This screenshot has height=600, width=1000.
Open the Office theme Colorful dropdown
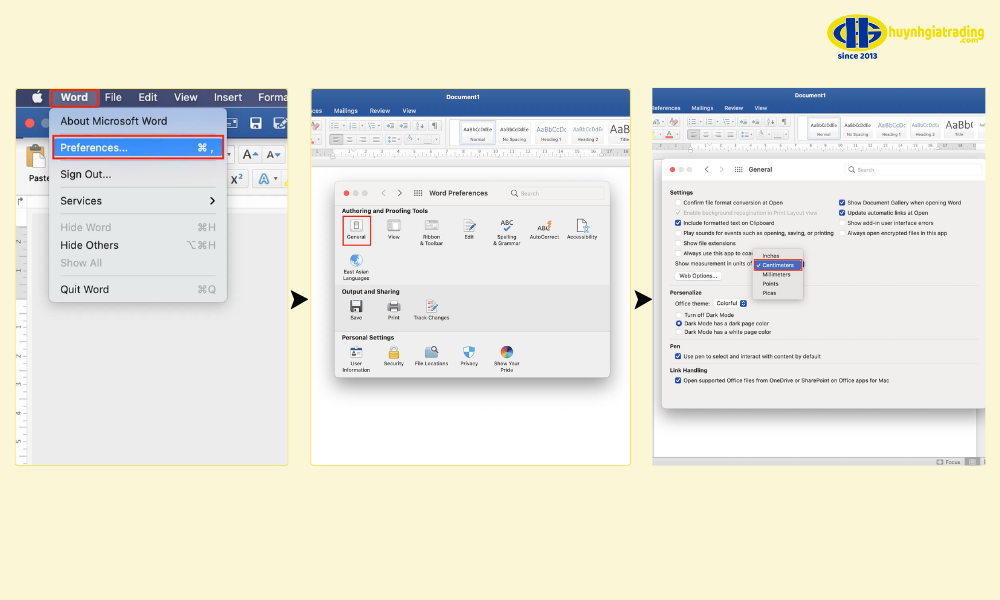tap(743, 303)
